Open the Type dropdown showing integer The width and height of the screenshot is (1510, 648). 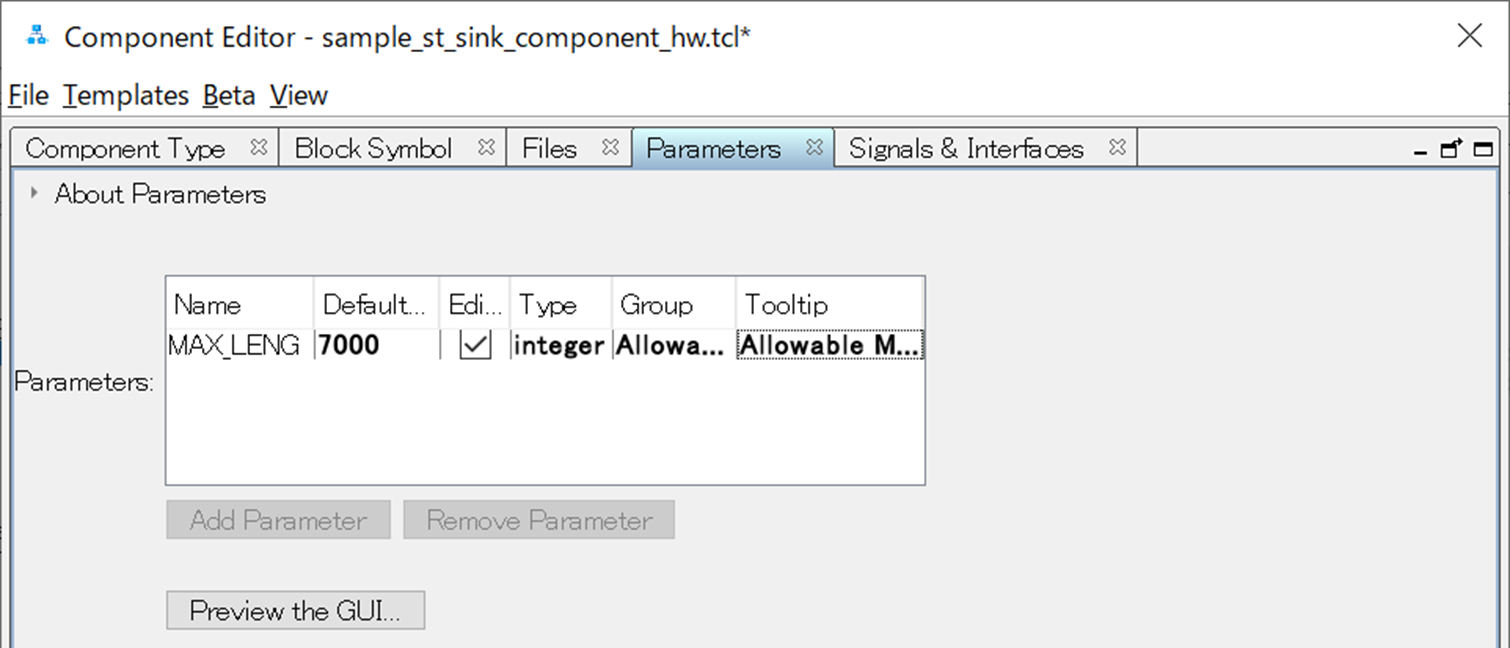[559, 346]
